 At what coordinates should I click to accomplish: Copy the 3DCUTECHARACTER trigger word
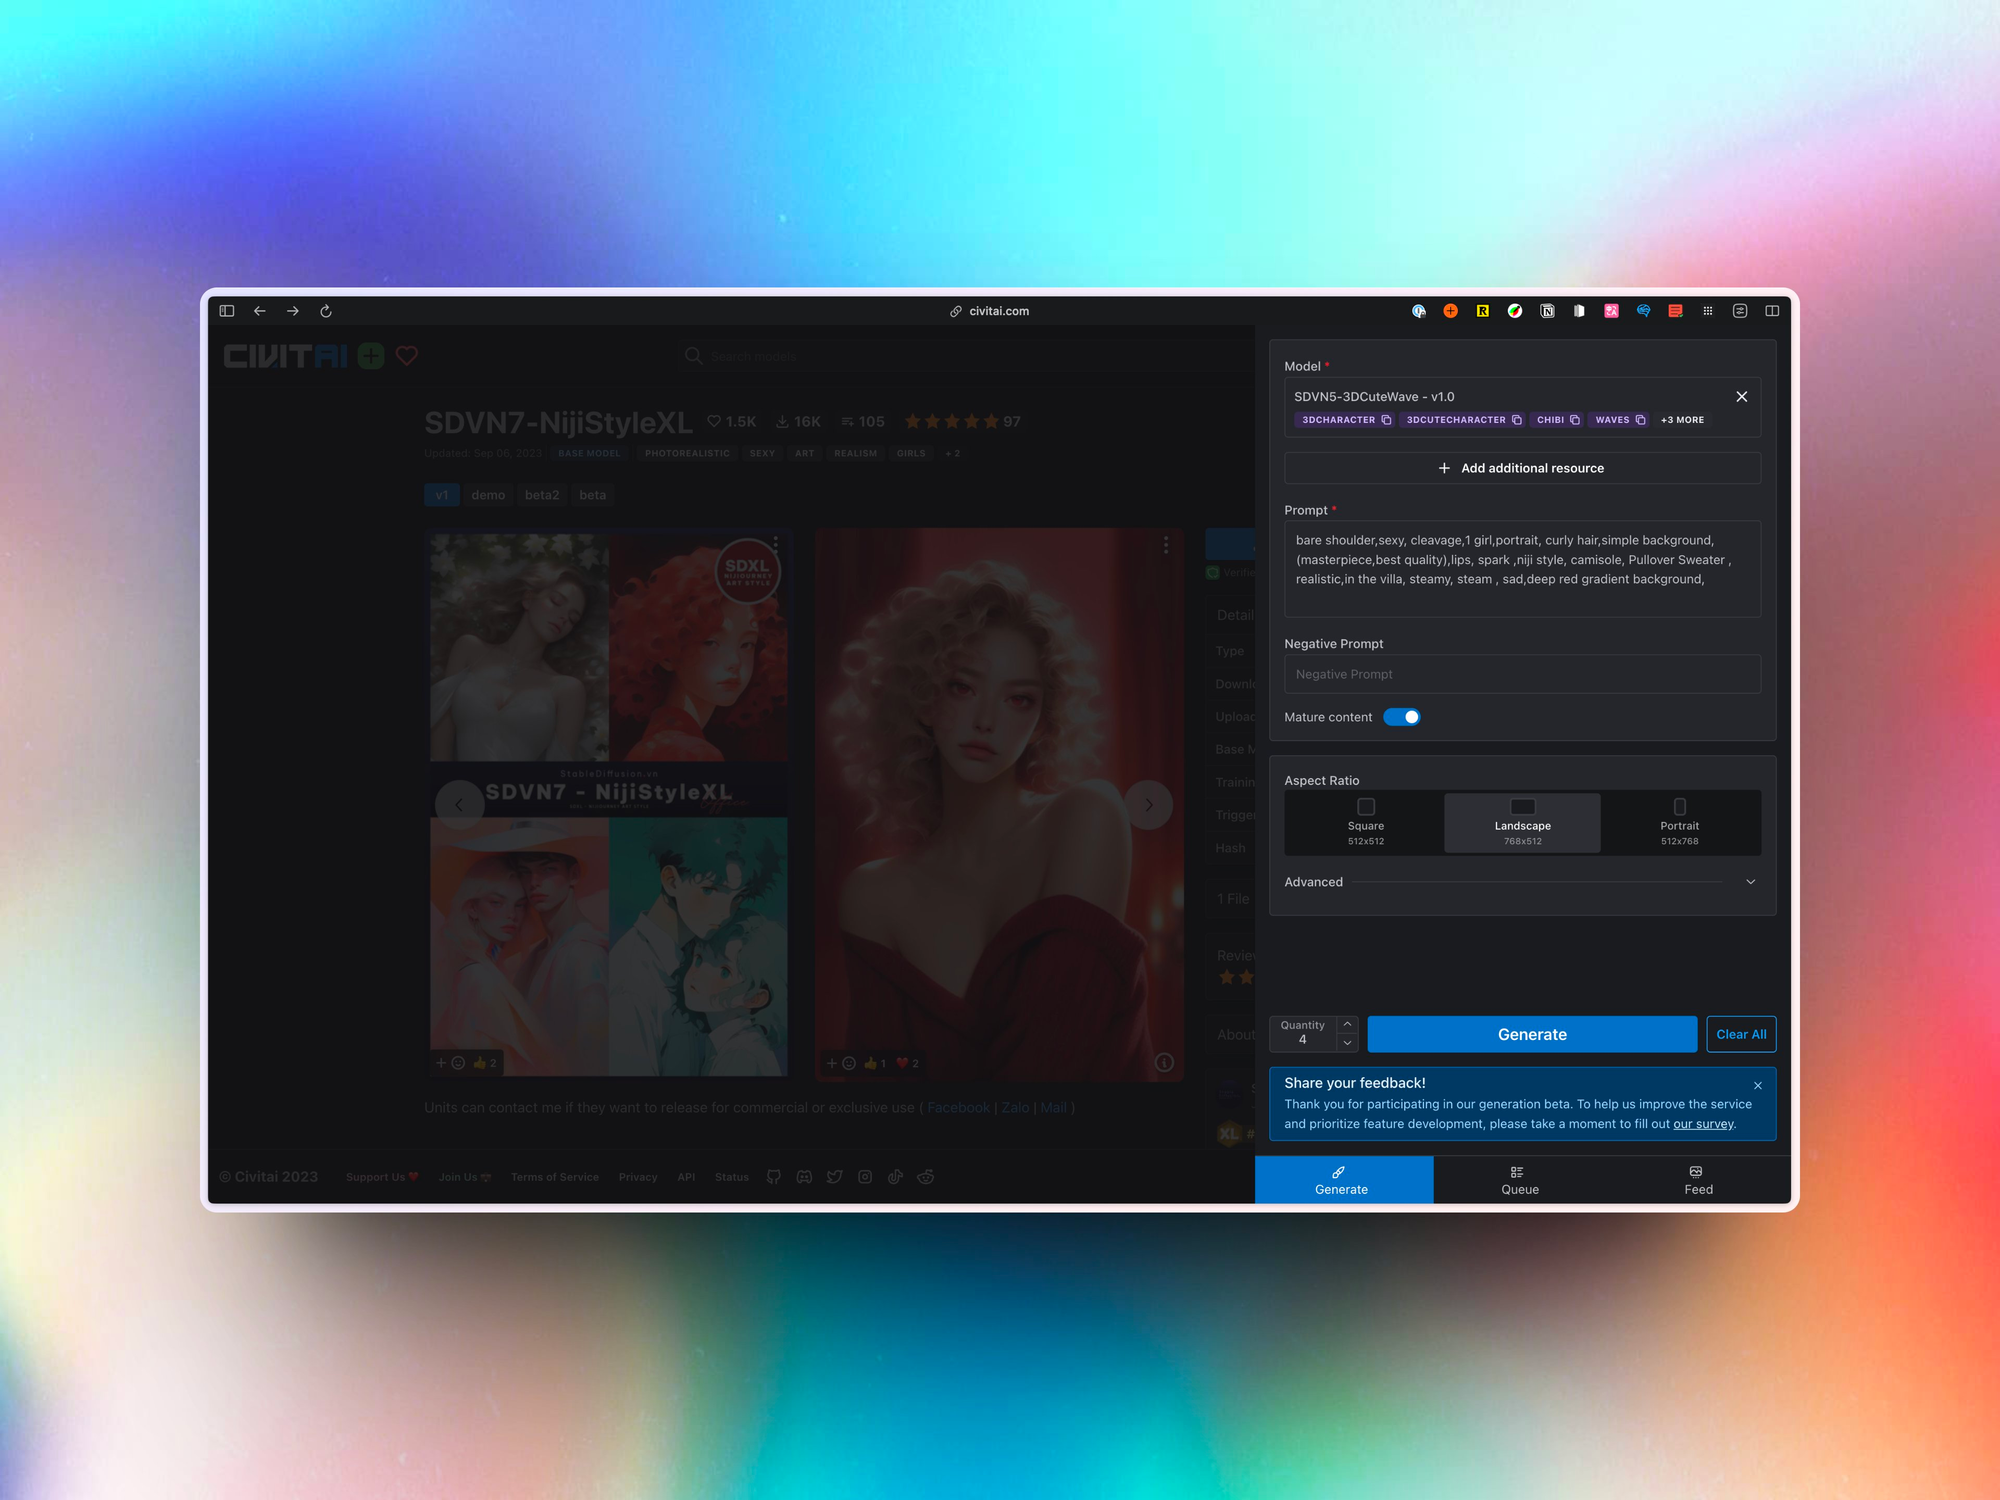1516,420
